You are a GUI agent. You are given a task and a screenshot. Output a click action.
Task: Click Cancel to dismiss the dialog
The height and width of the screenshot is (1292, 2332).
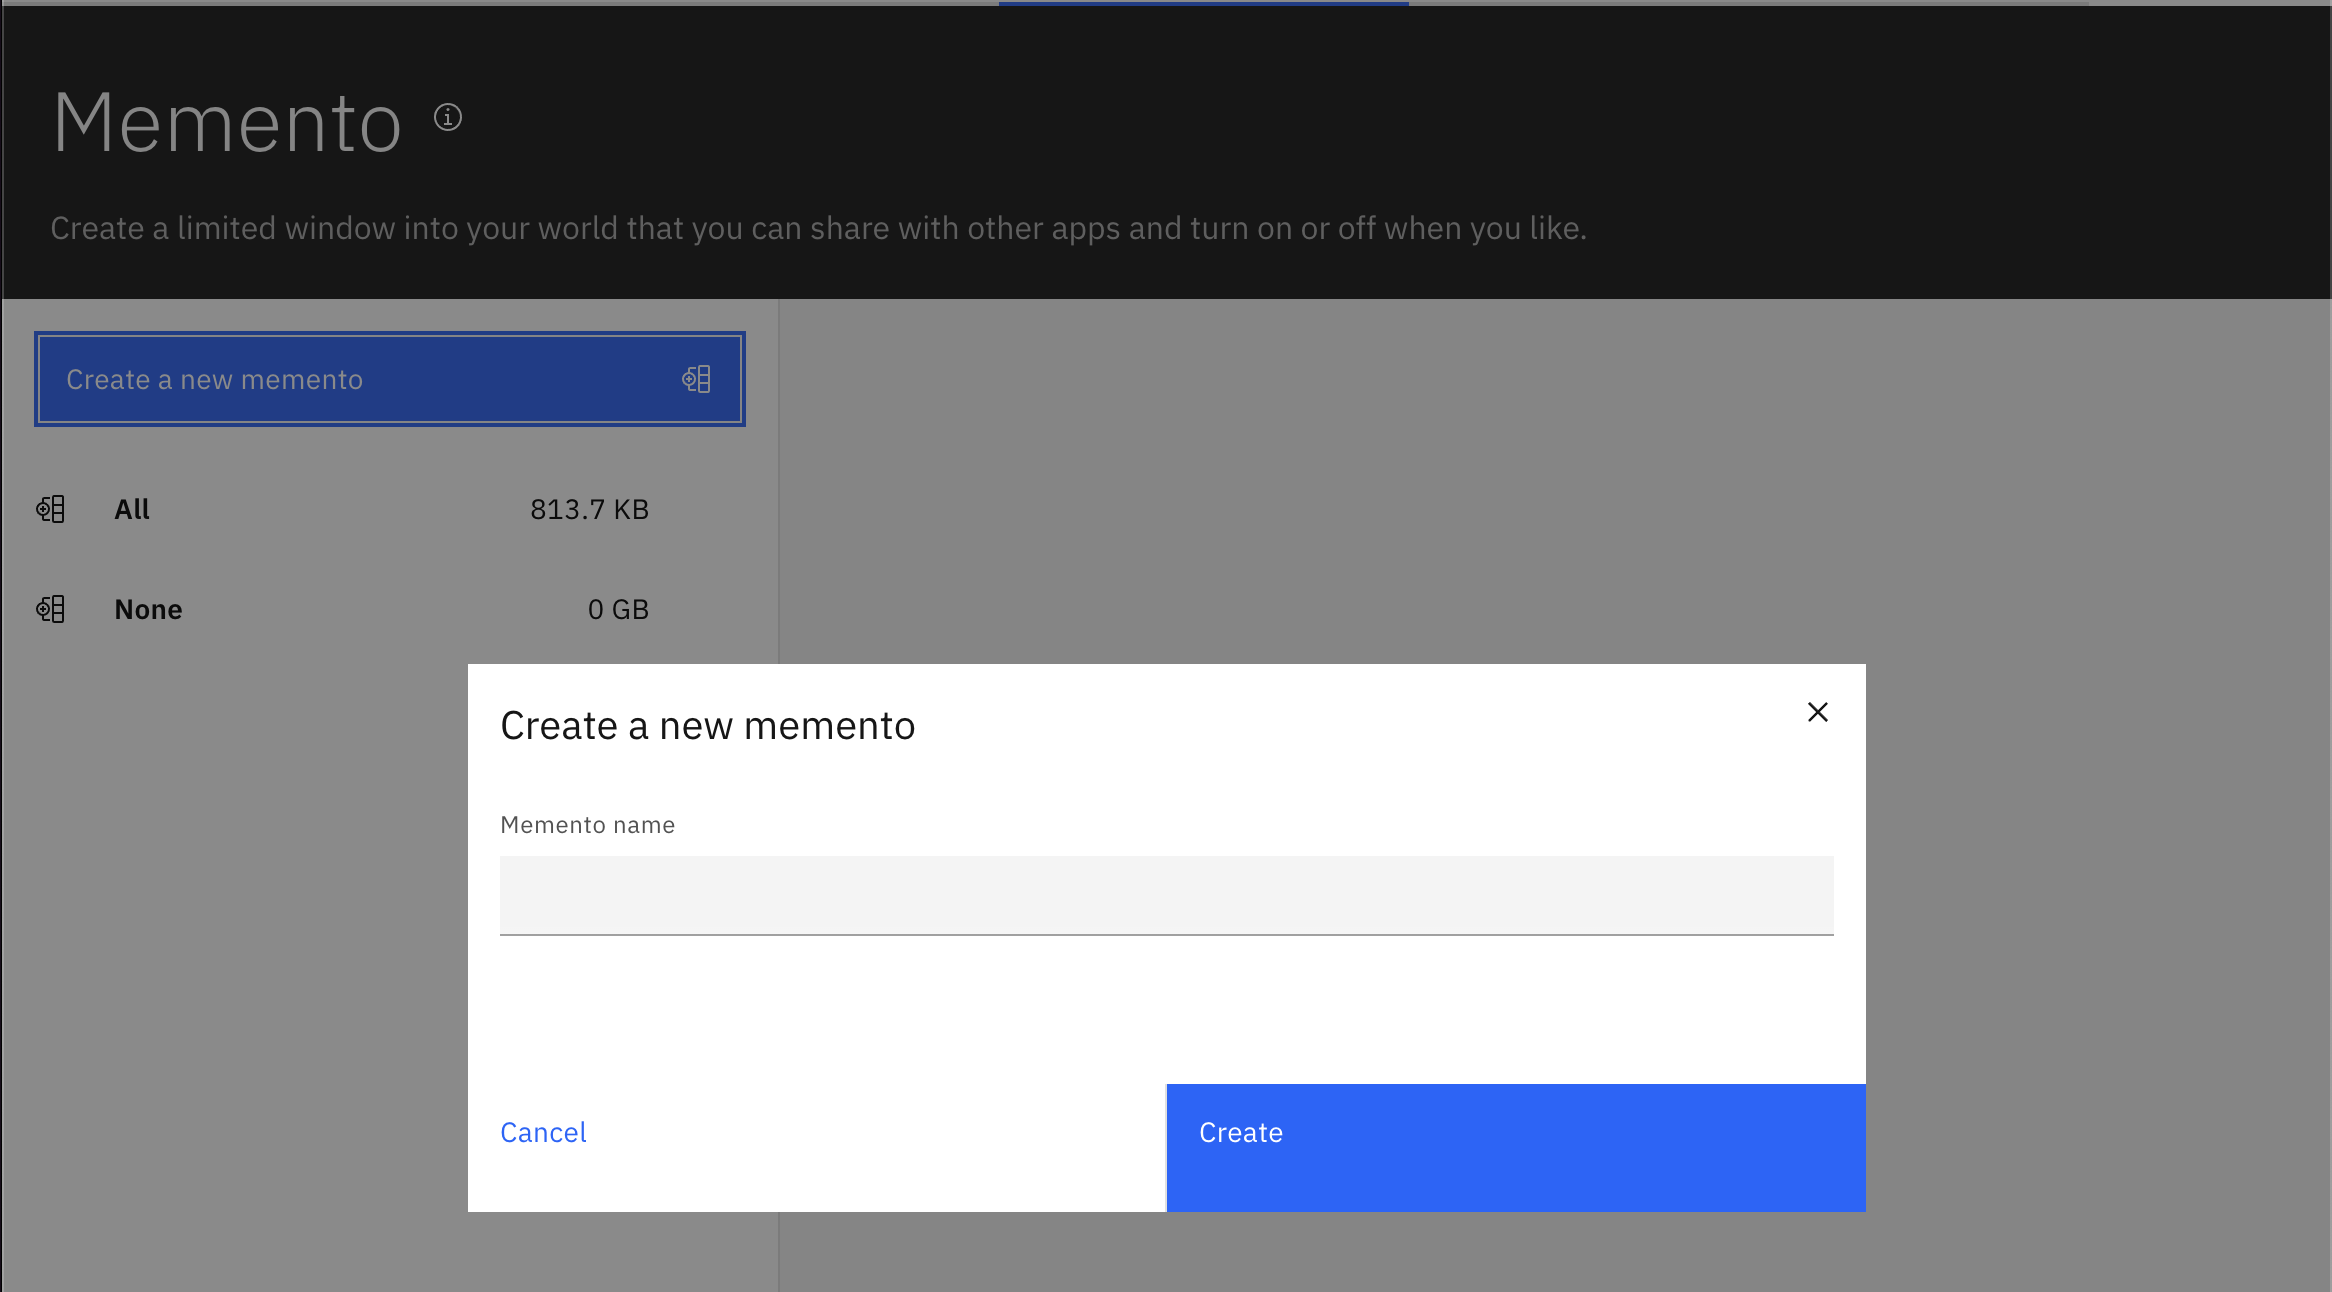(542, 1132)
